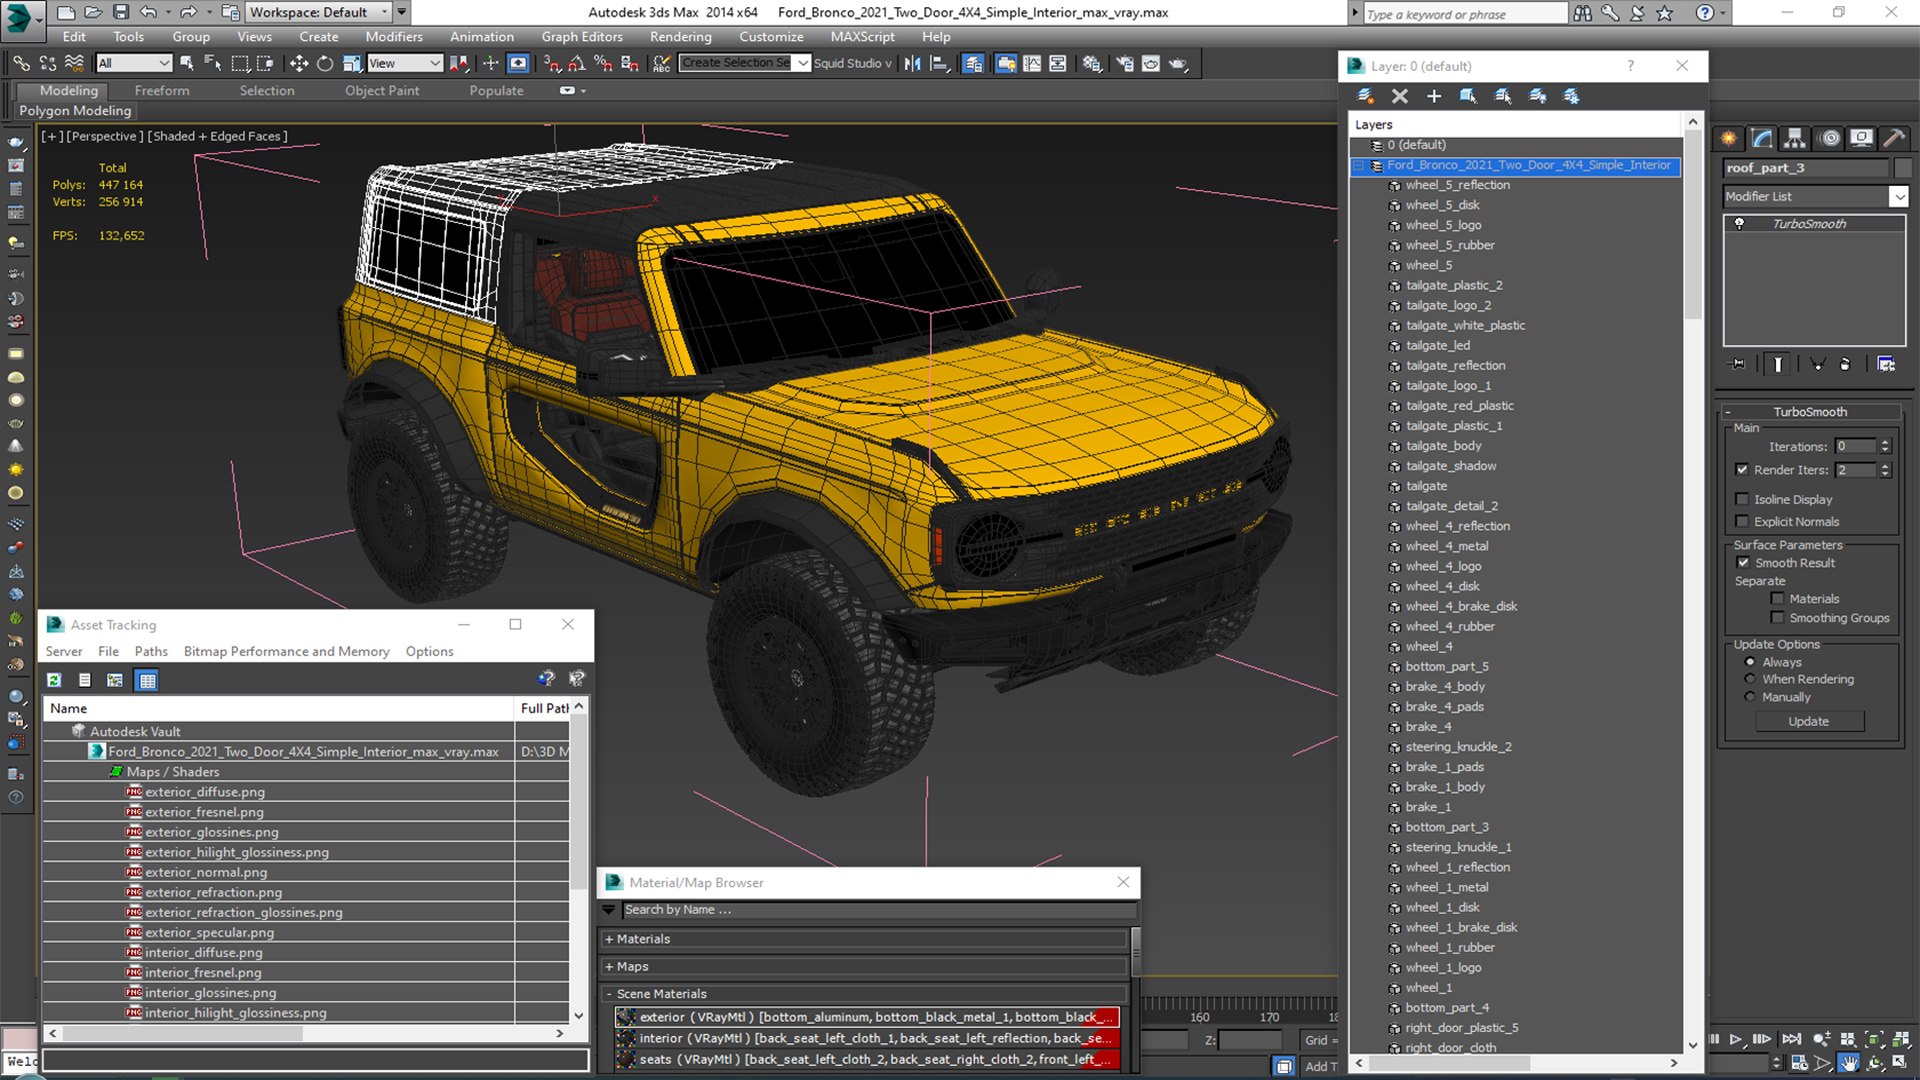Viewport: 1920px width, 1080px height.
Task: Click the Search by Name field
Action: (879, 910)
